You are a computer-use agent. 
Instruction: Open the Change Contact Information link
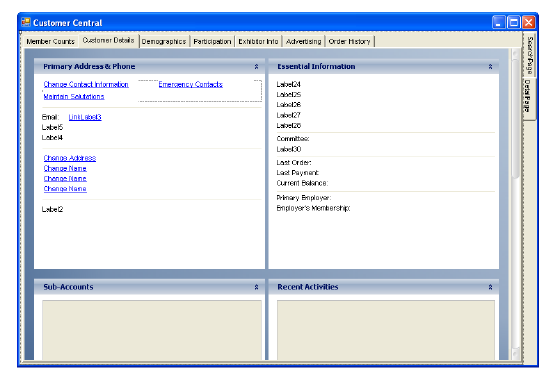tap(86, 84)
